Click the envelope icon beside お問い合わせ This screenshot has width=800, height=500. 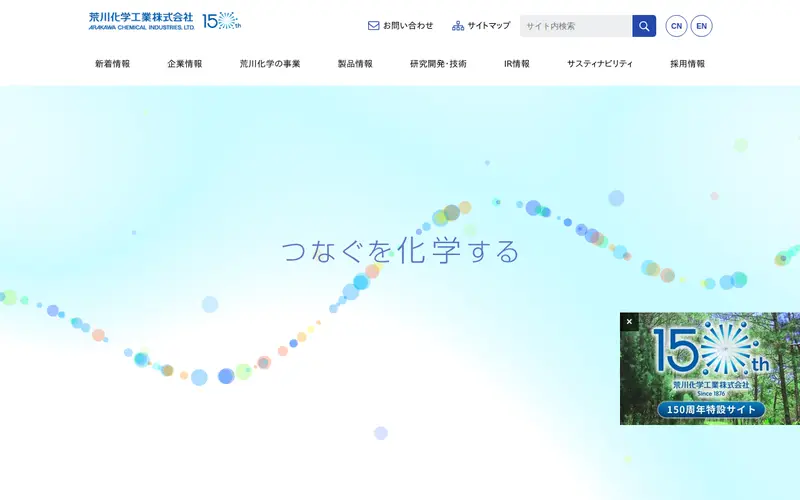373,26
